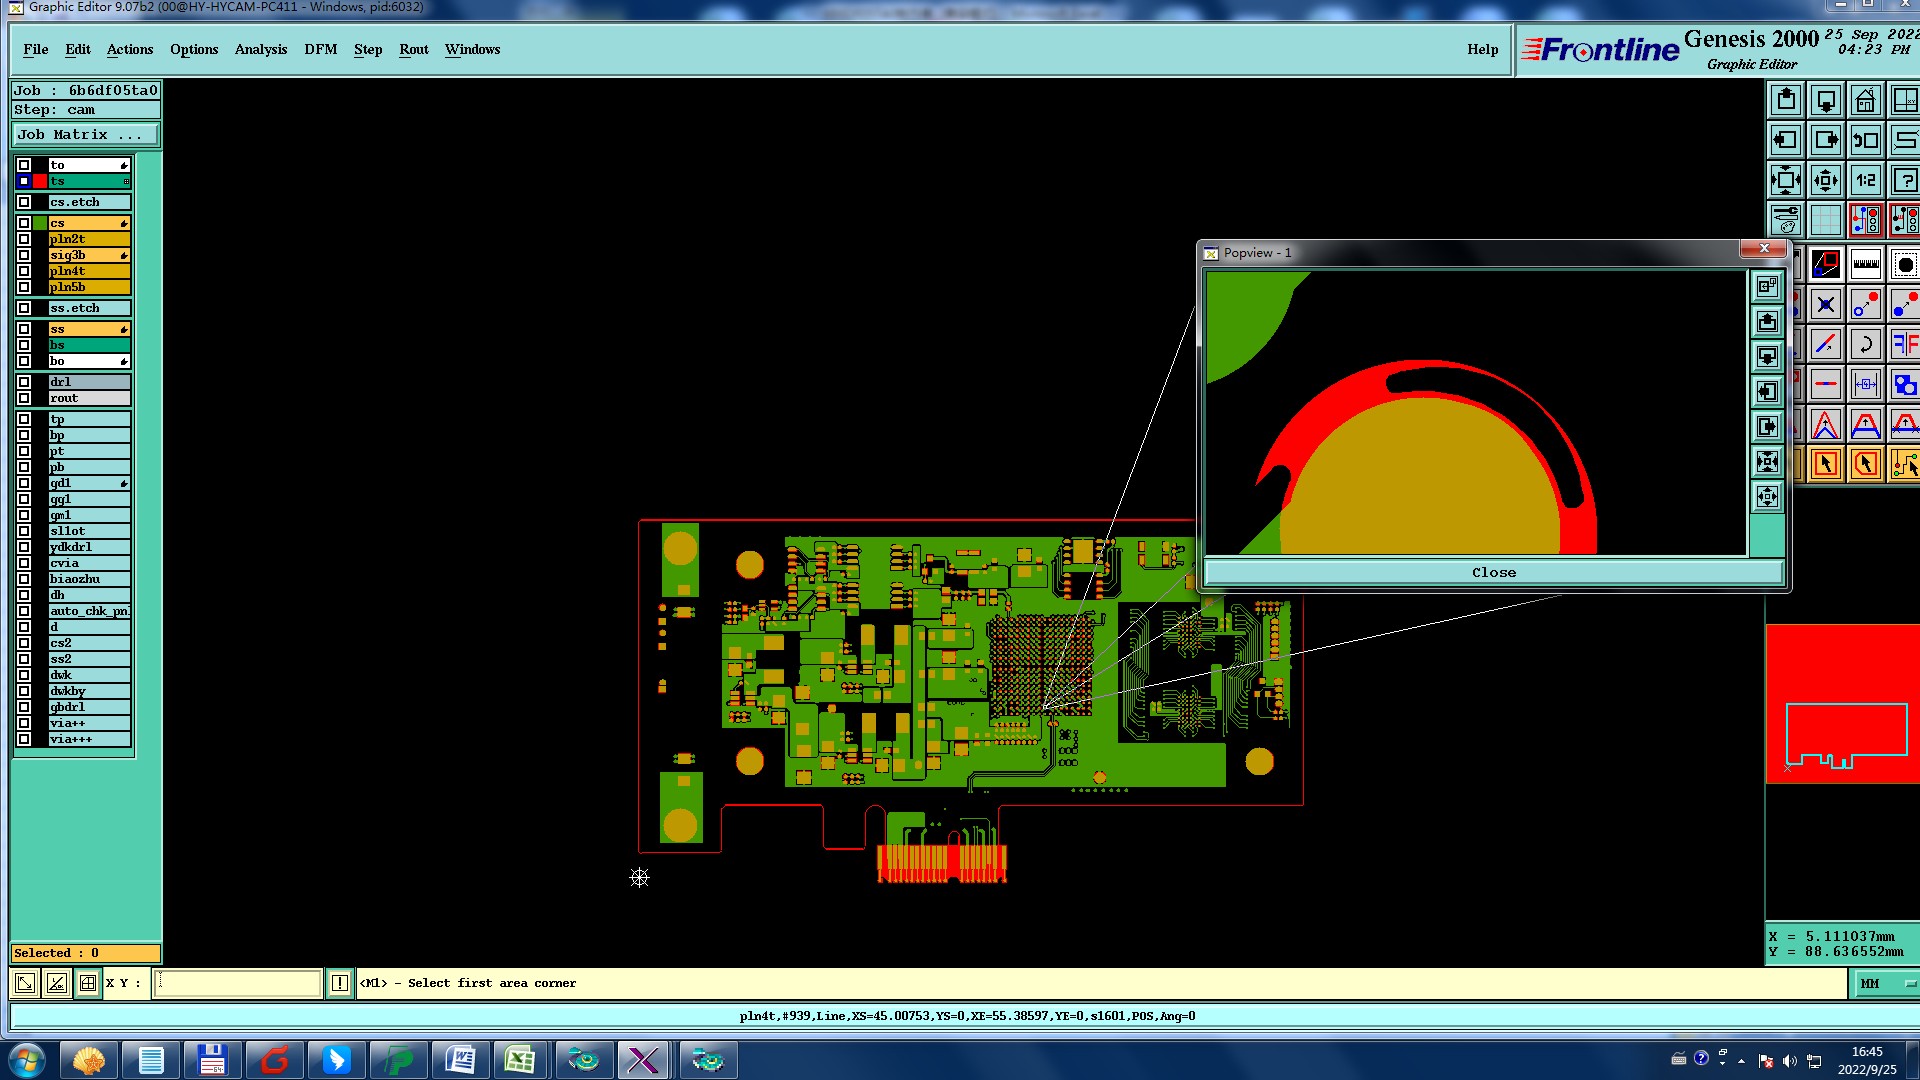Click the Help menu item
Viewport: 1920px width, 1080px height.
coord(1482,49)
